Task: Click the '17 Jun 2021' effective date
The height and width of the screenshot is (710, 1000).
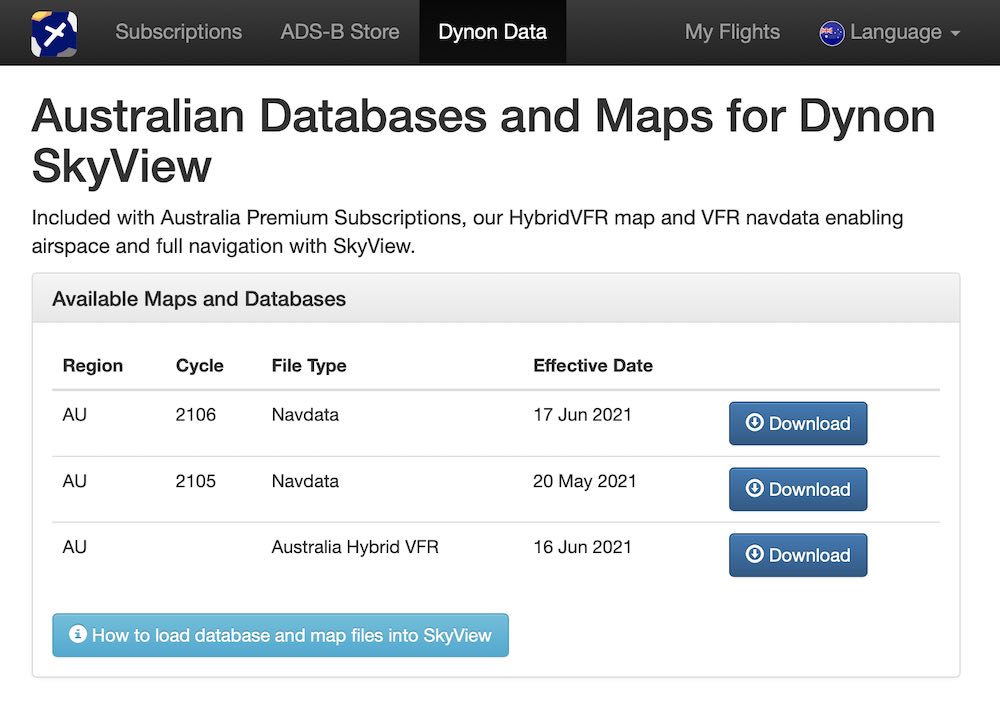Action: coord(582,415)
